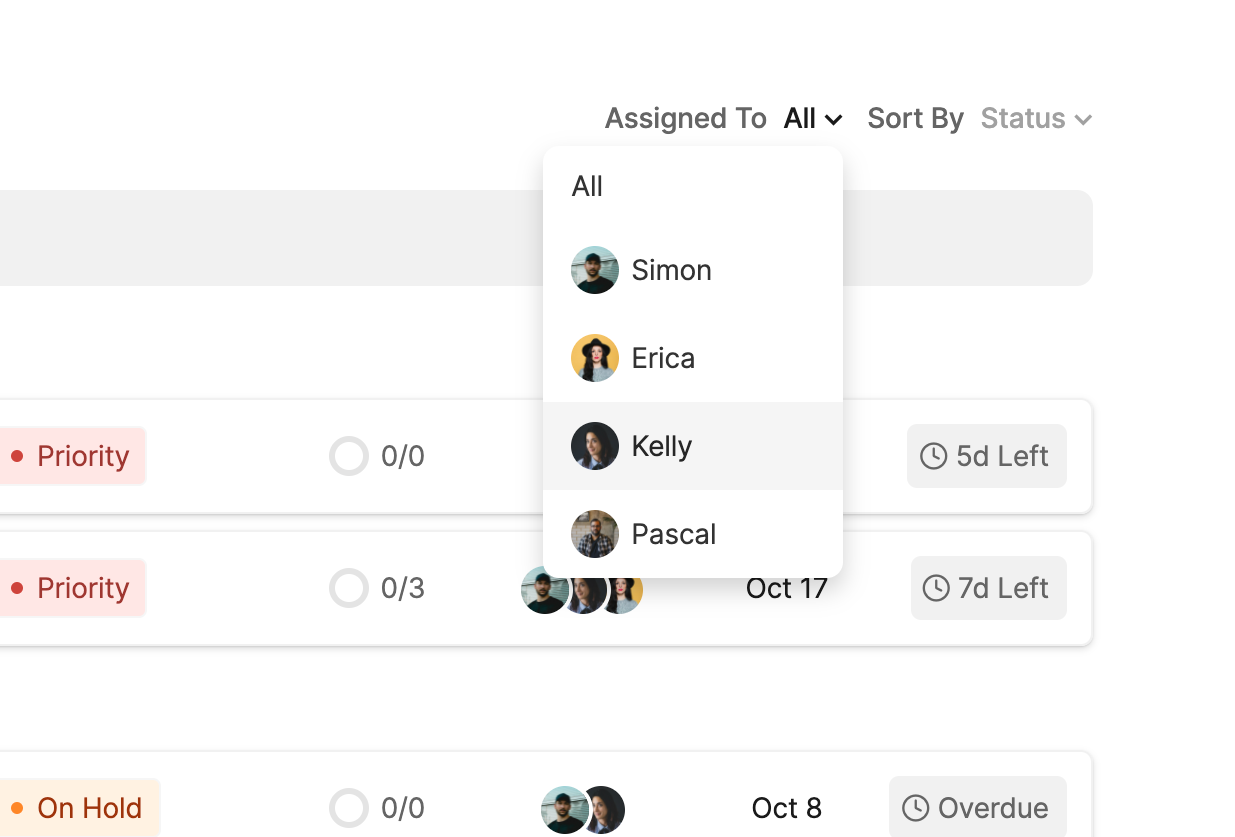1235x837 pixels.
Task: Toggle the progress circle on On Hold task
Action: click(349, 808)
